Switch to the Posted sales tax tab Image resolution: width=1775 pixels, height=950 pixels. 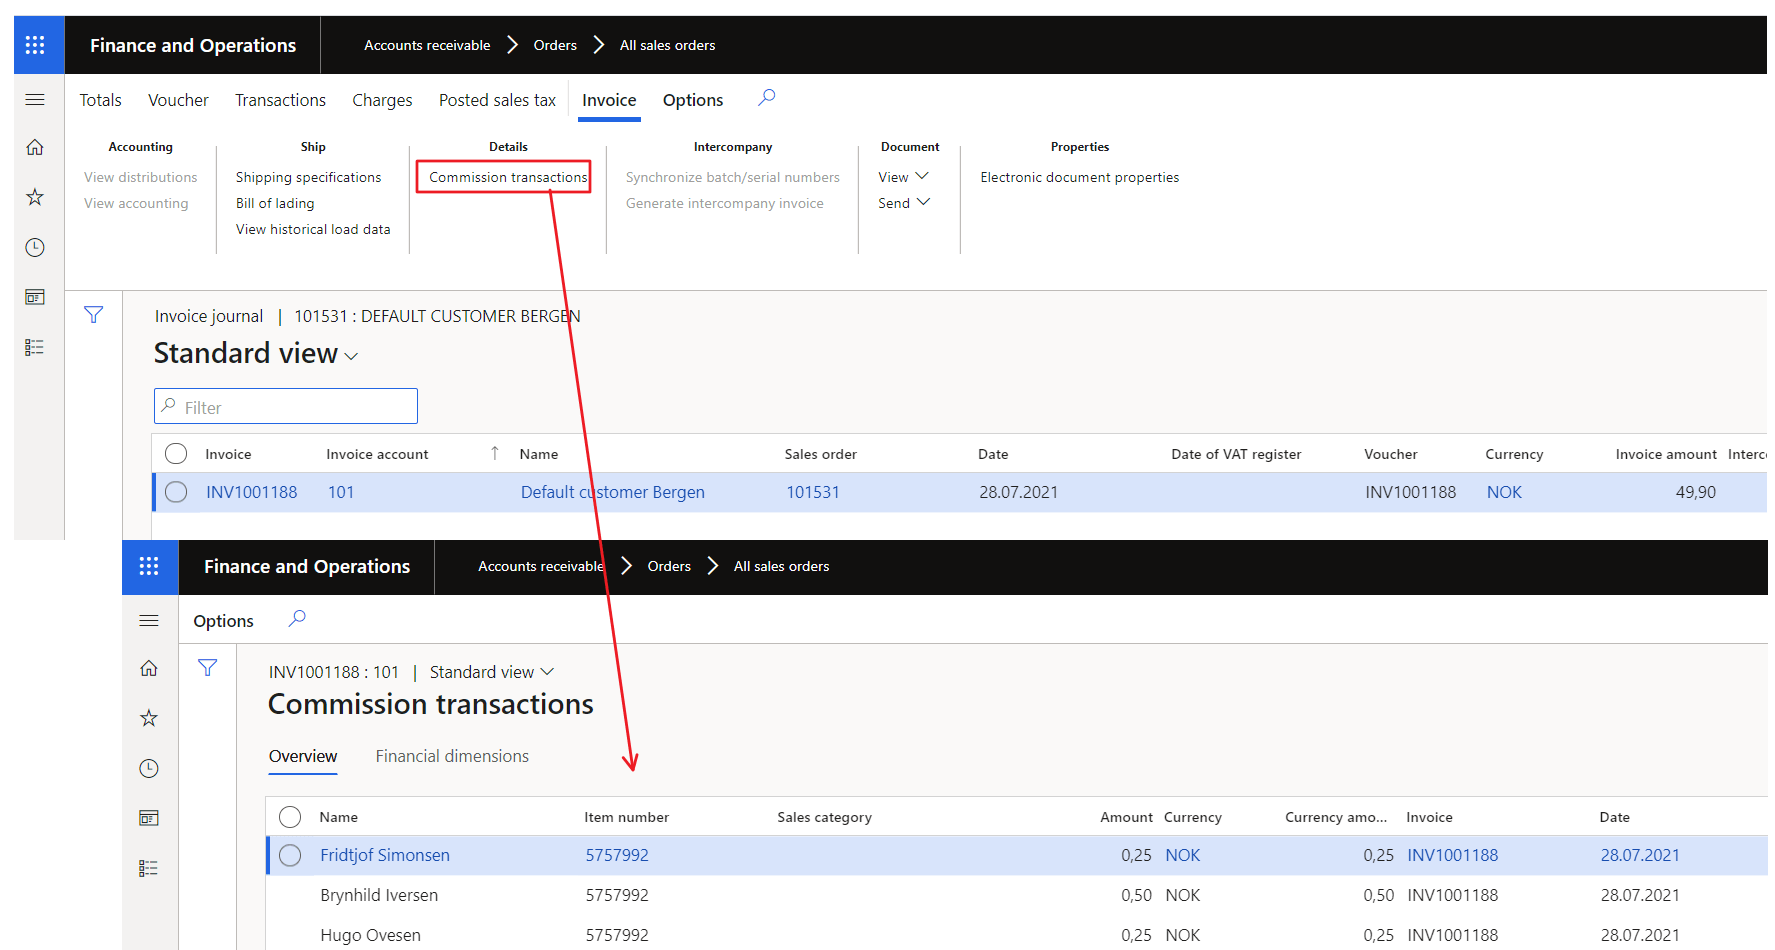[497, 100]
